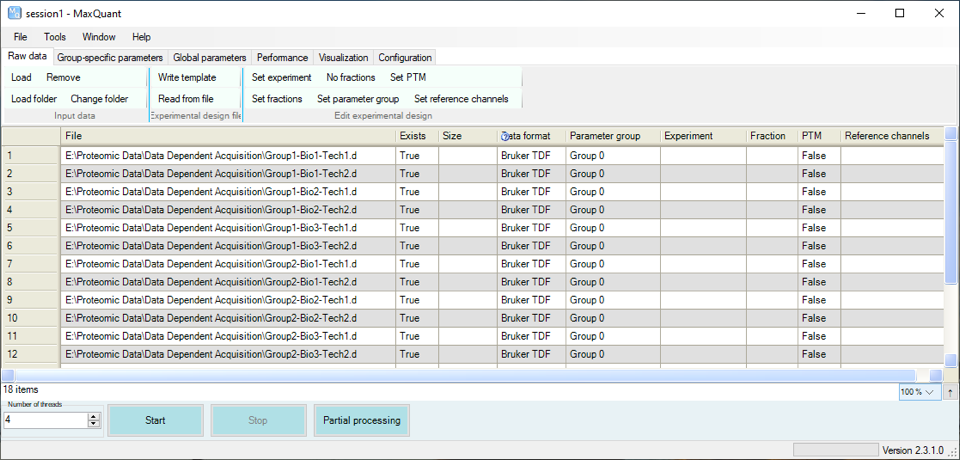The width and height of the screenshot is (960, 460).
Task: Select Set experiment option
Action: click(x=281, y=77)
